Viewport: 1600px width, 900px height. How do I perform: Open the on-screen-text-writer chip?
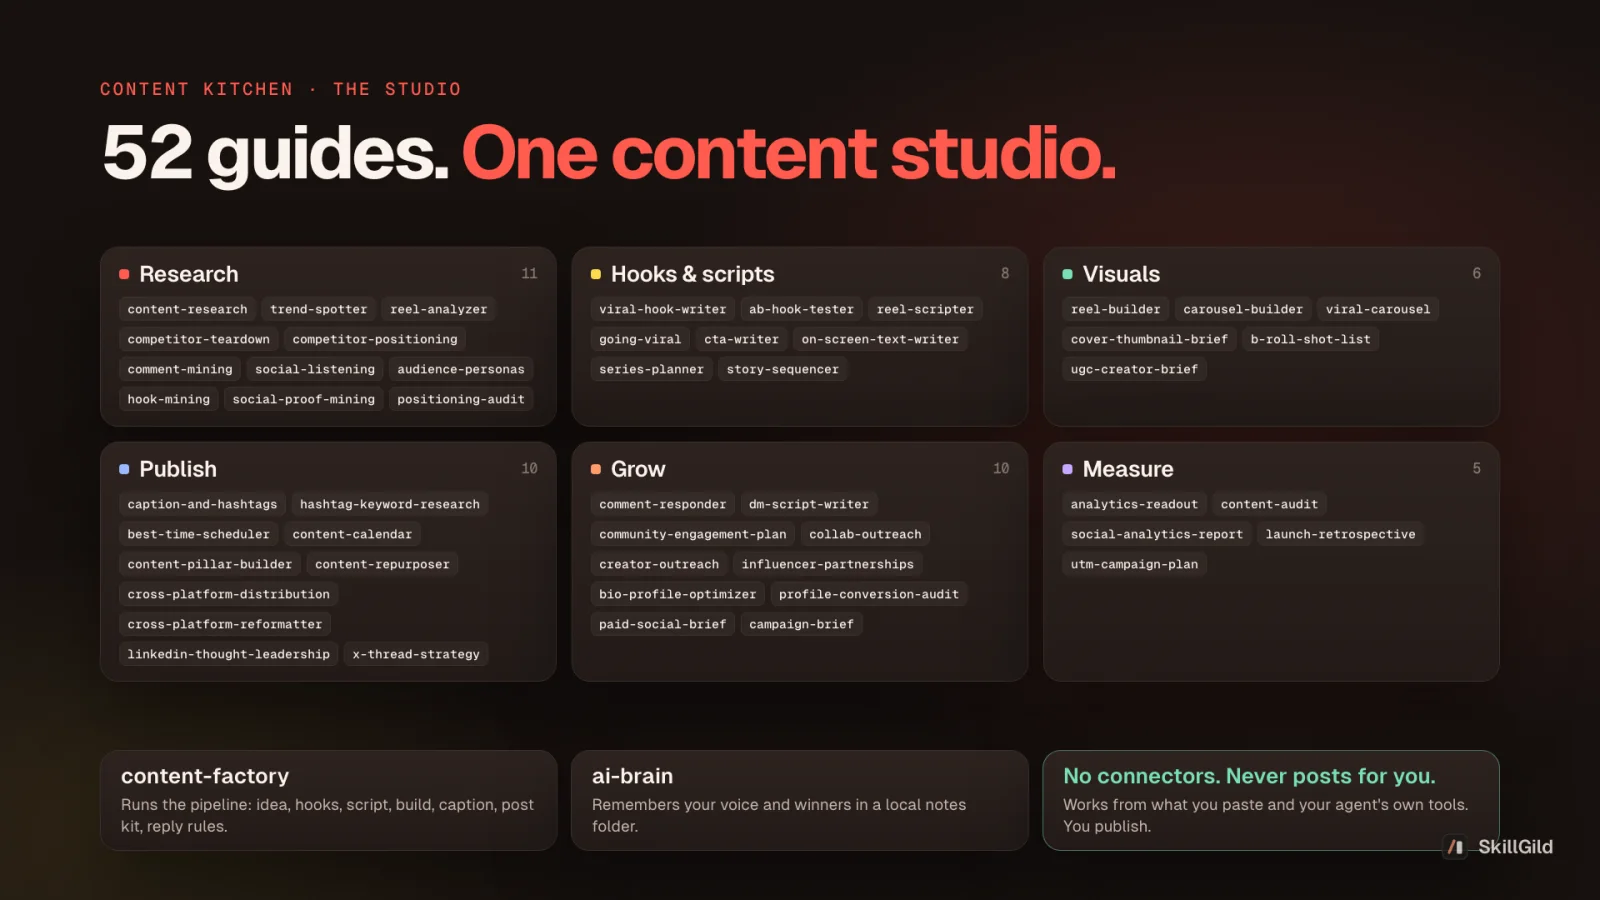880,339
